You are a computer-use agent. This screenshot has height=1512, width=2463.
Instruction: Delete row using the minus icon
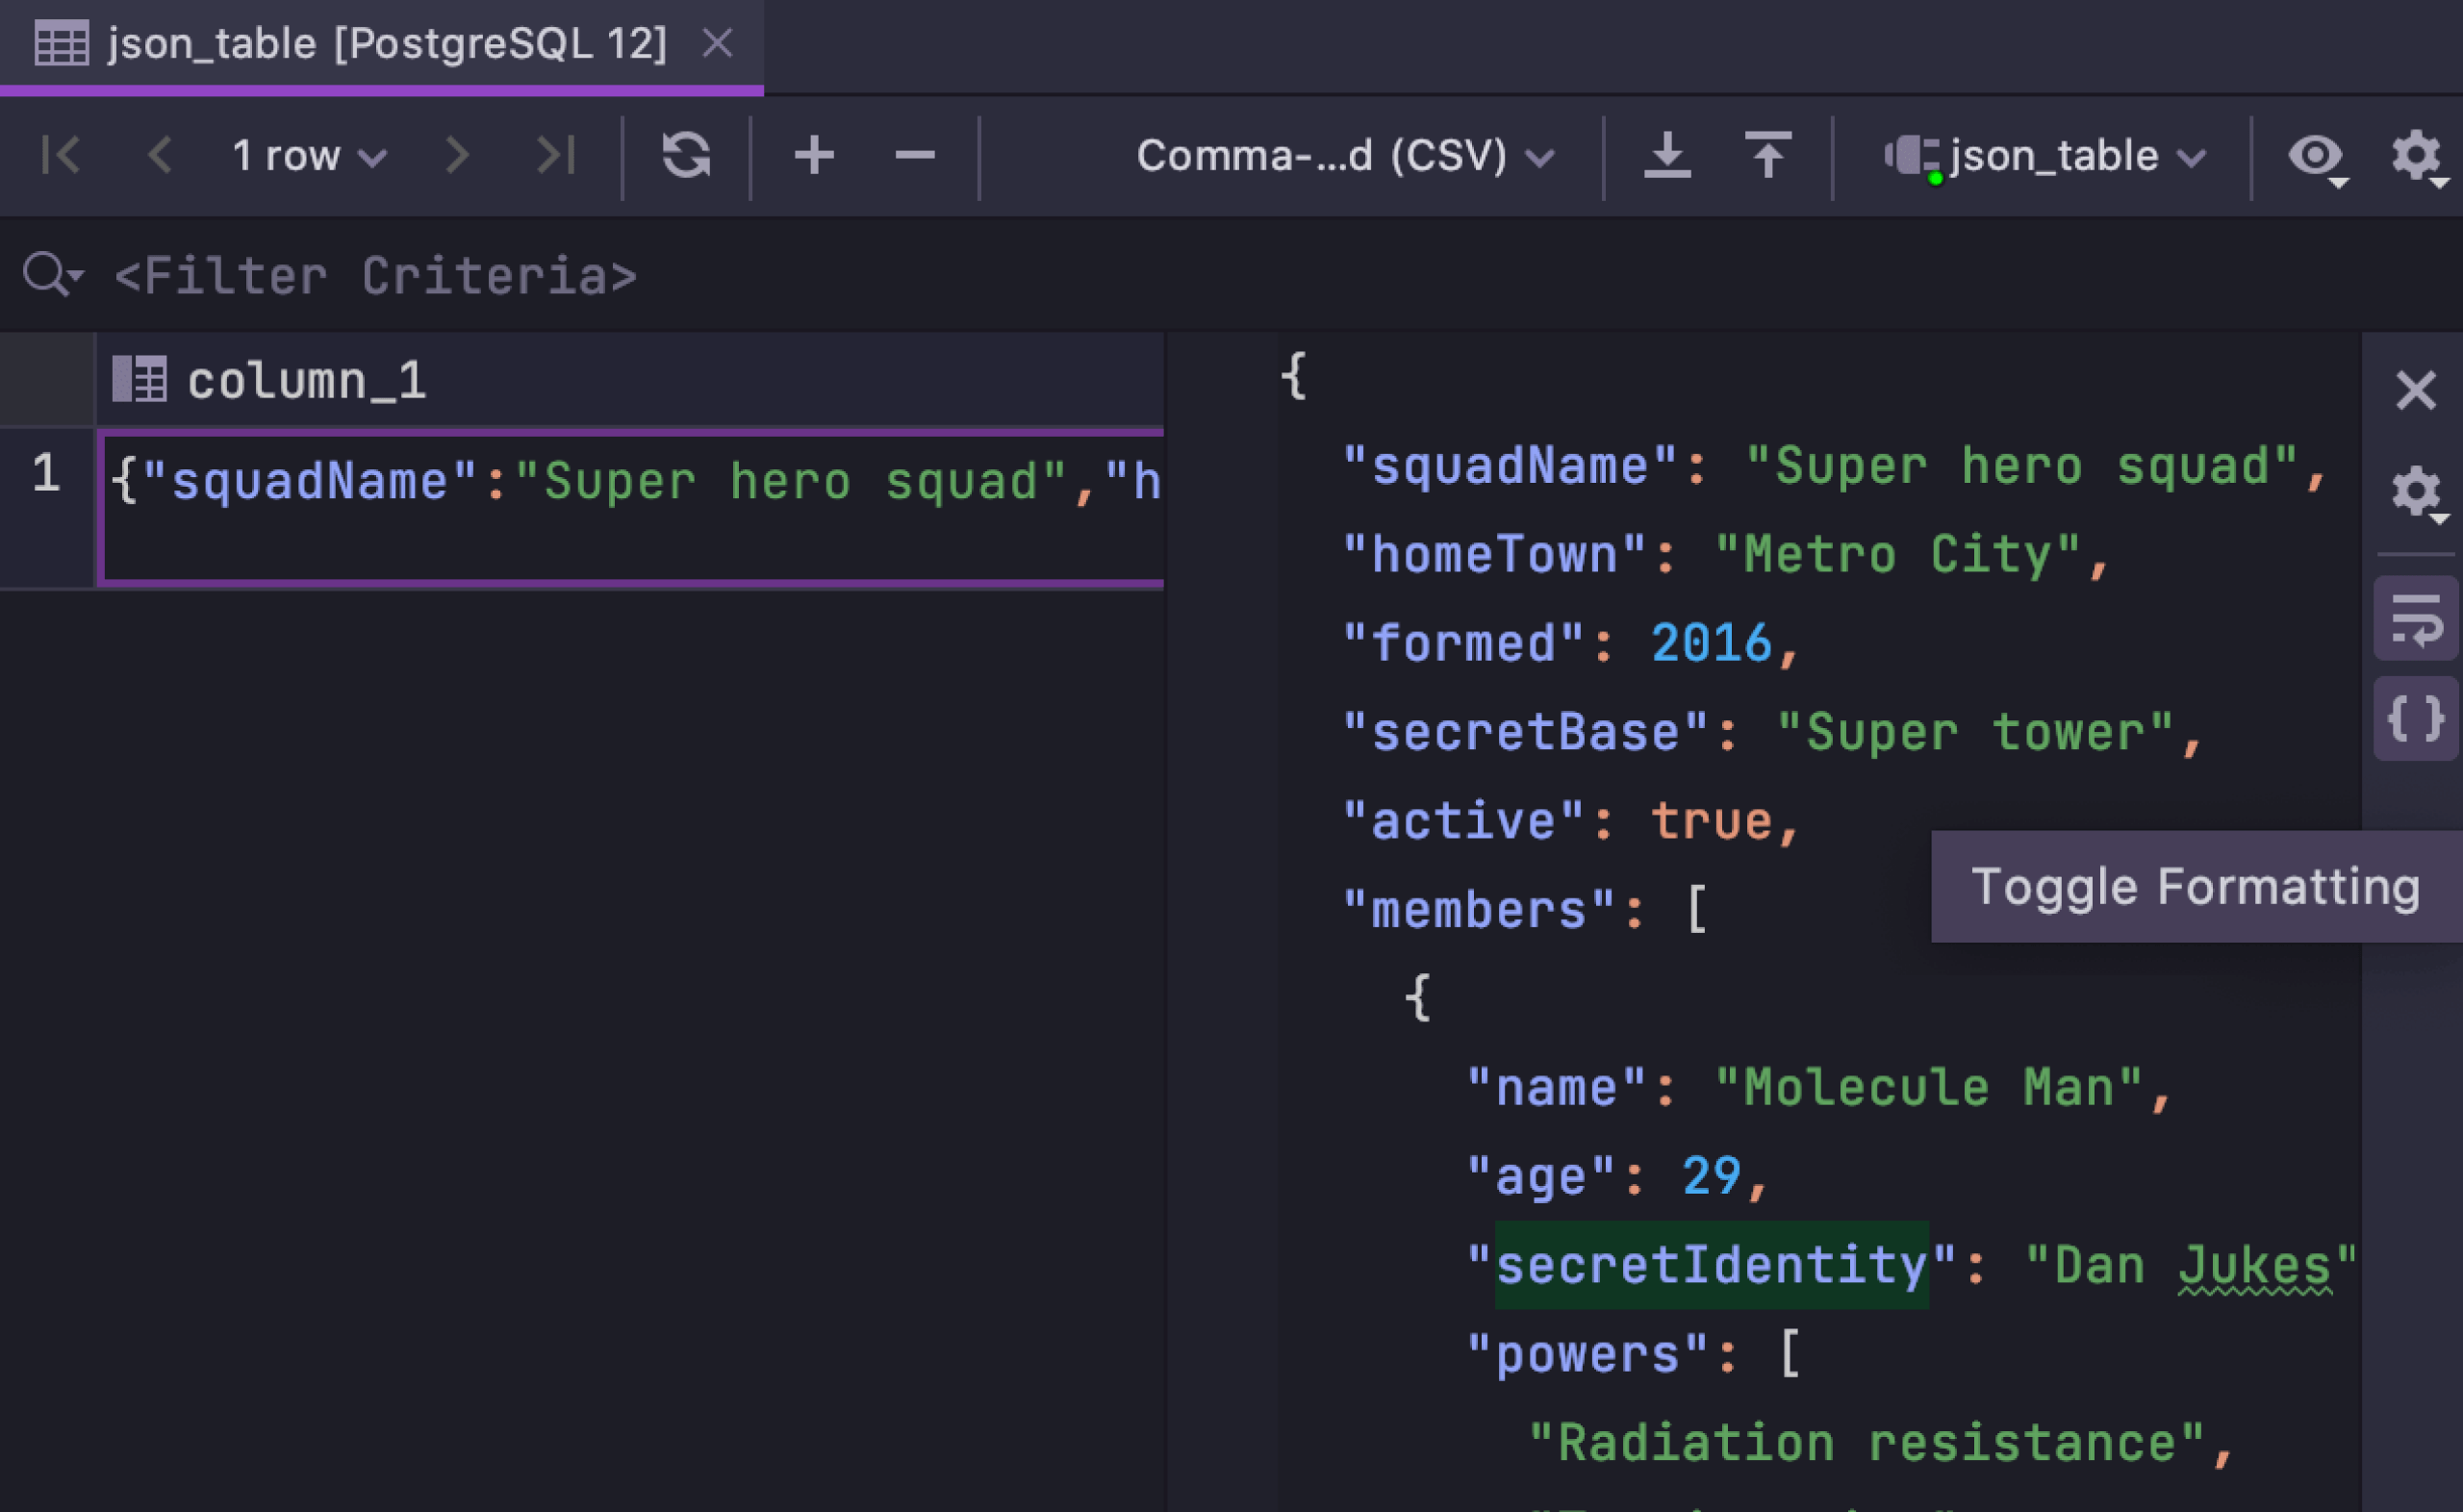tap(914, 155)
